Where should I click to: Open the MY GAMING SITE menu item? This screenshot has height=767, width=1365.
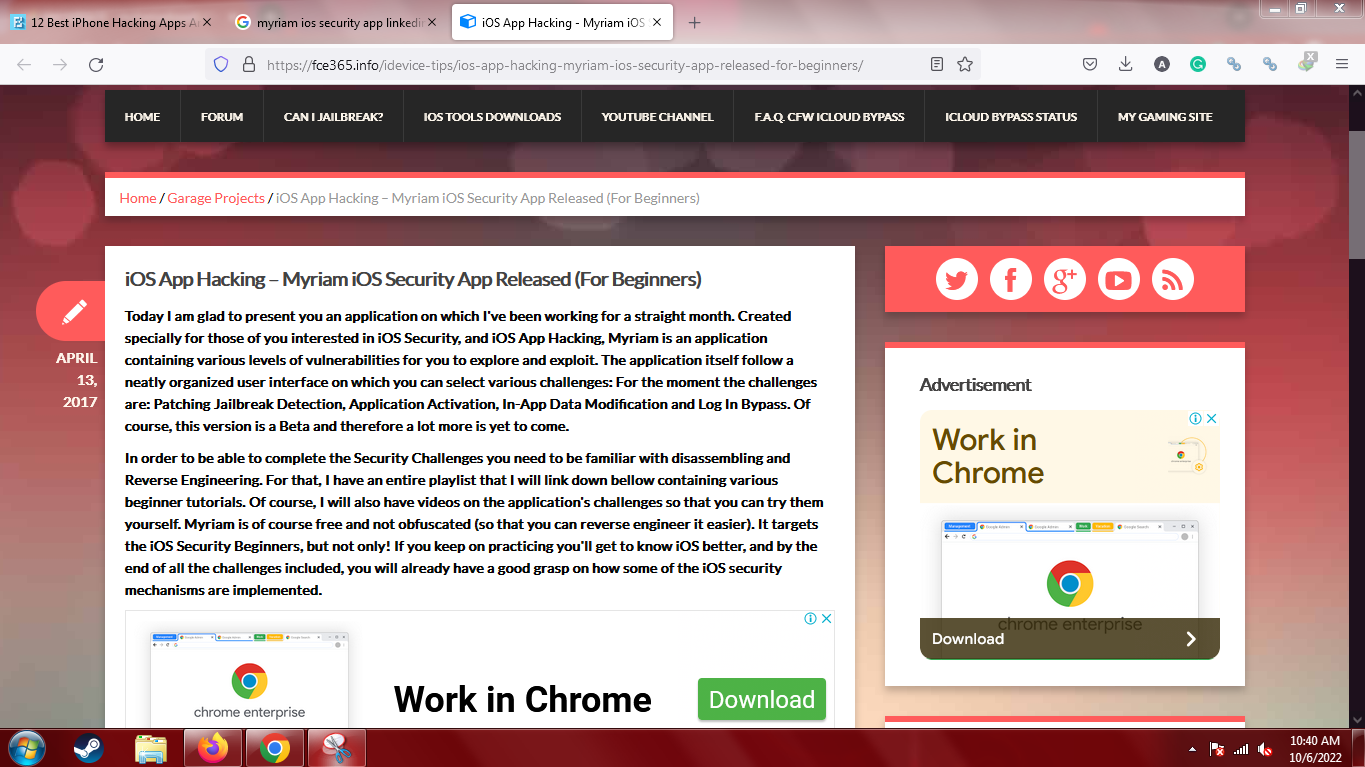click(1165, 116)
